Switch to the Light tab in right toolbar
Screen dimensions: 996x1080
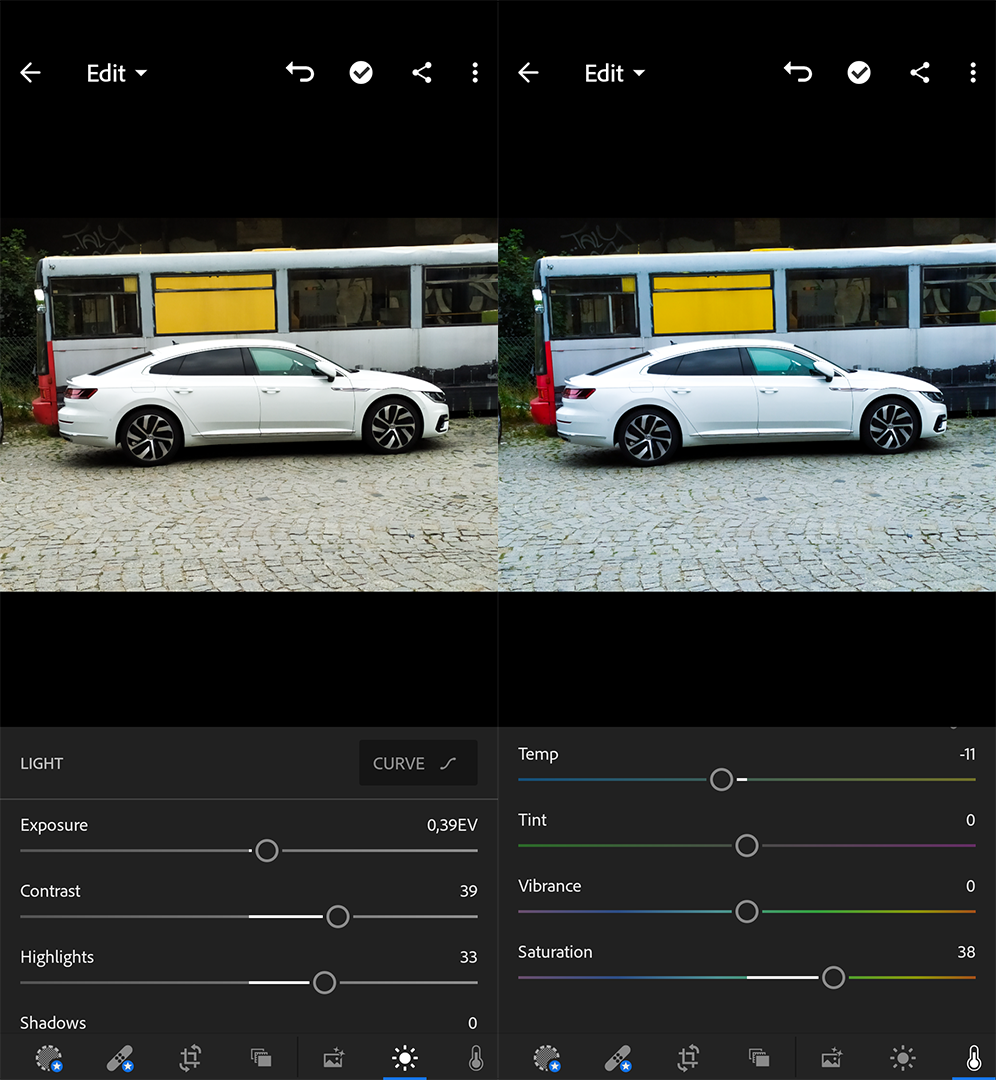(x=903, y=1057)
